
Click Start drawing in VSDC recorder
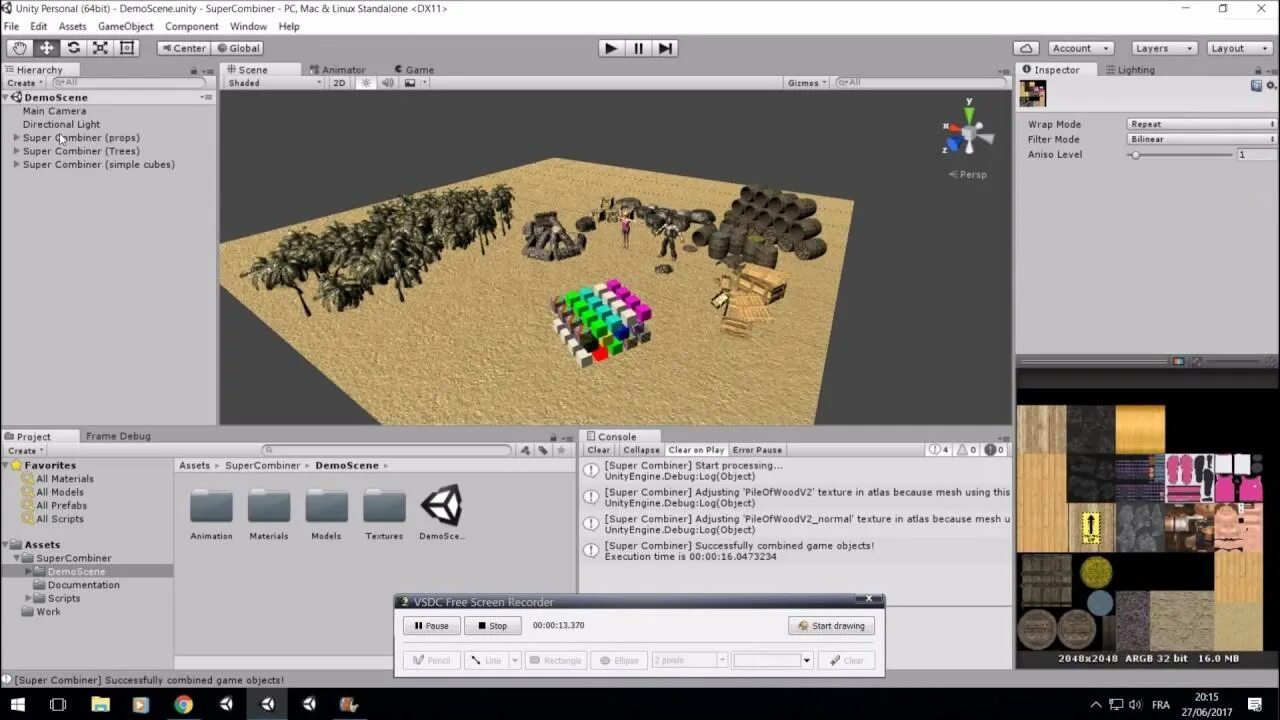coord(831,626)
